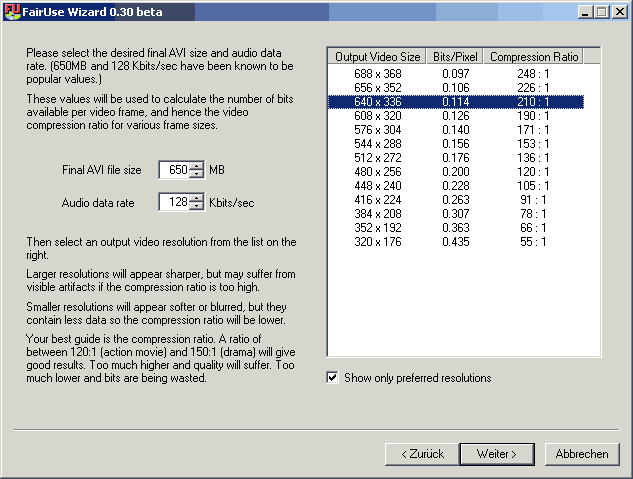Close the FairUse Wizard window

(x=619, y=12)
